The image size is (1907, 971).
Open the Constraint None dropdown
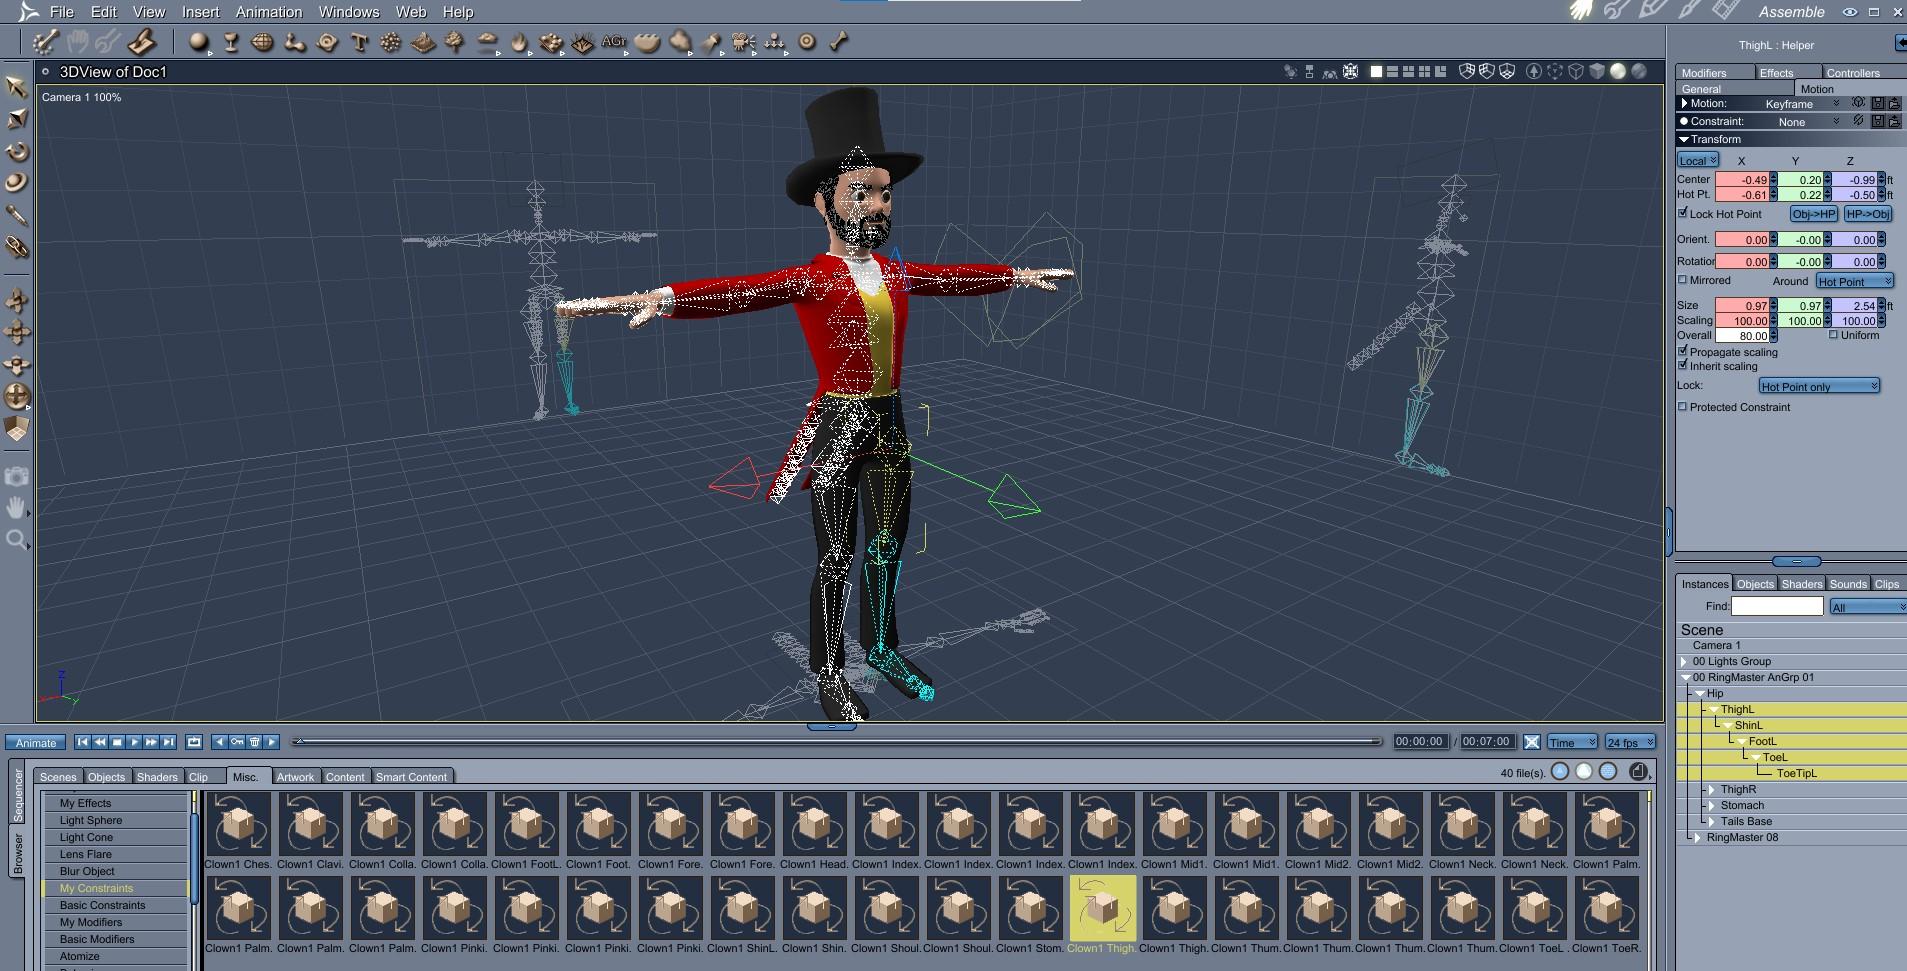point(1806,122)
